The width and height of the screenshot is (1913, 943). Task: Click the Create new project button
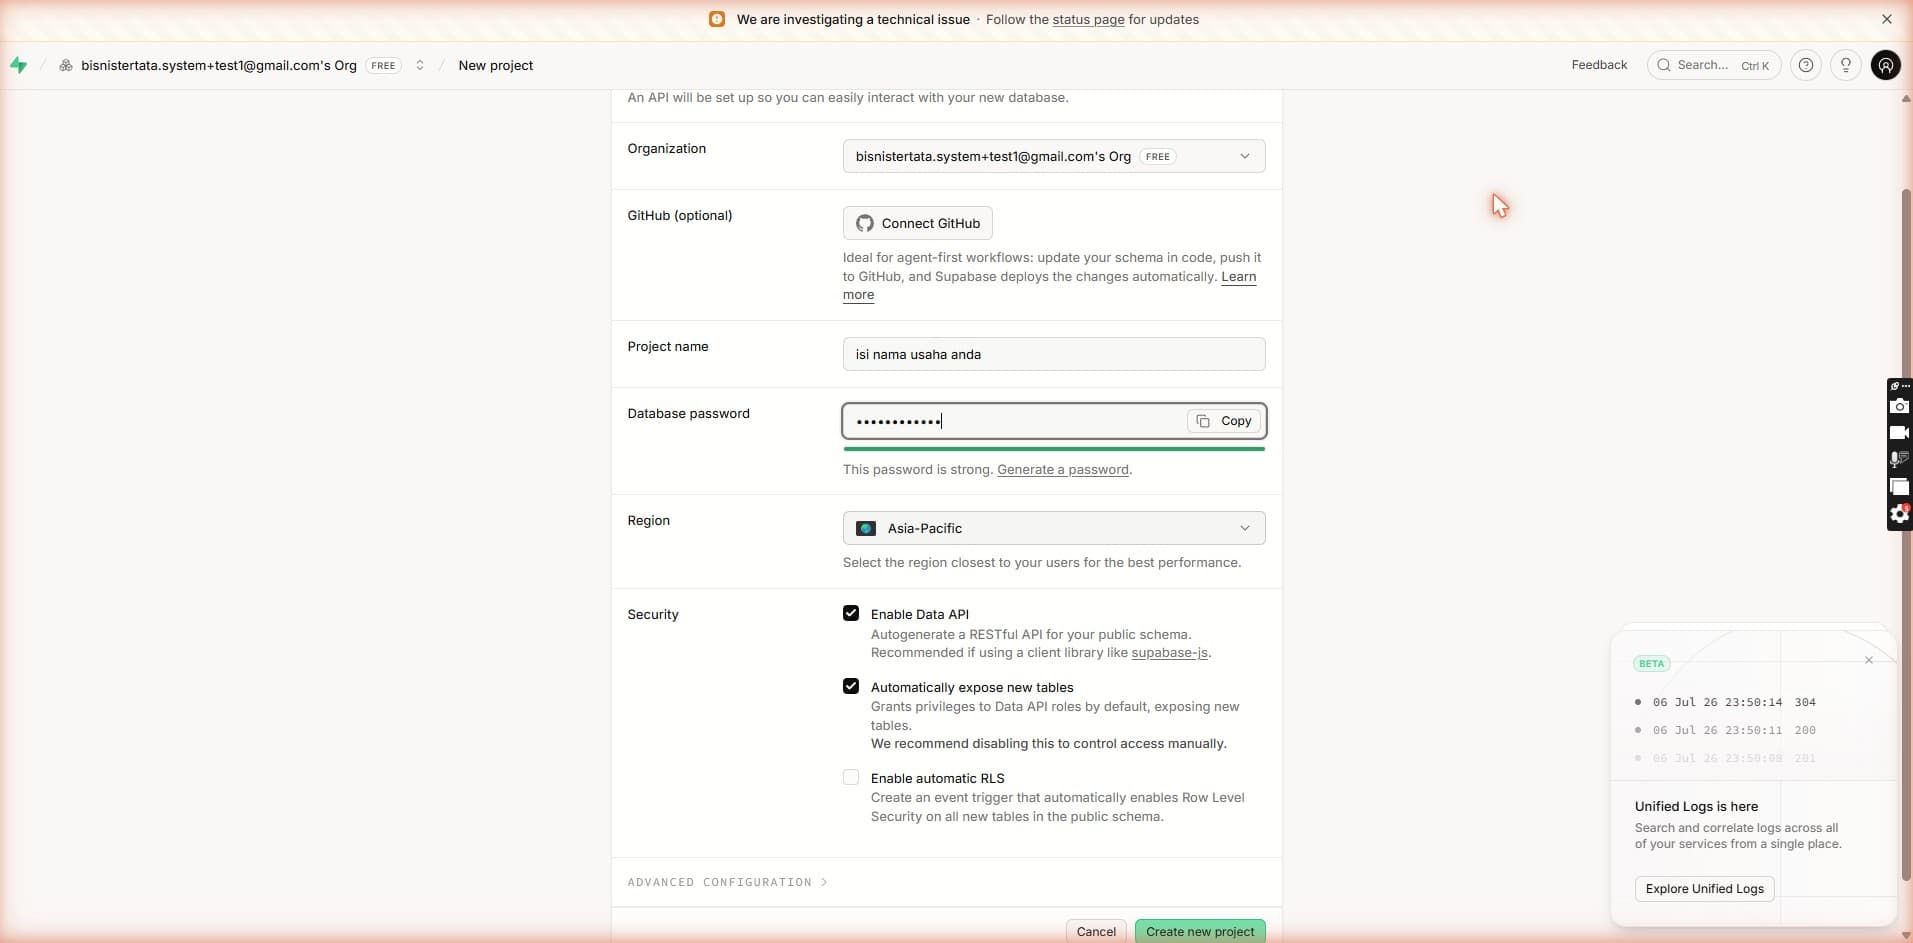(x=1200, y=931)
